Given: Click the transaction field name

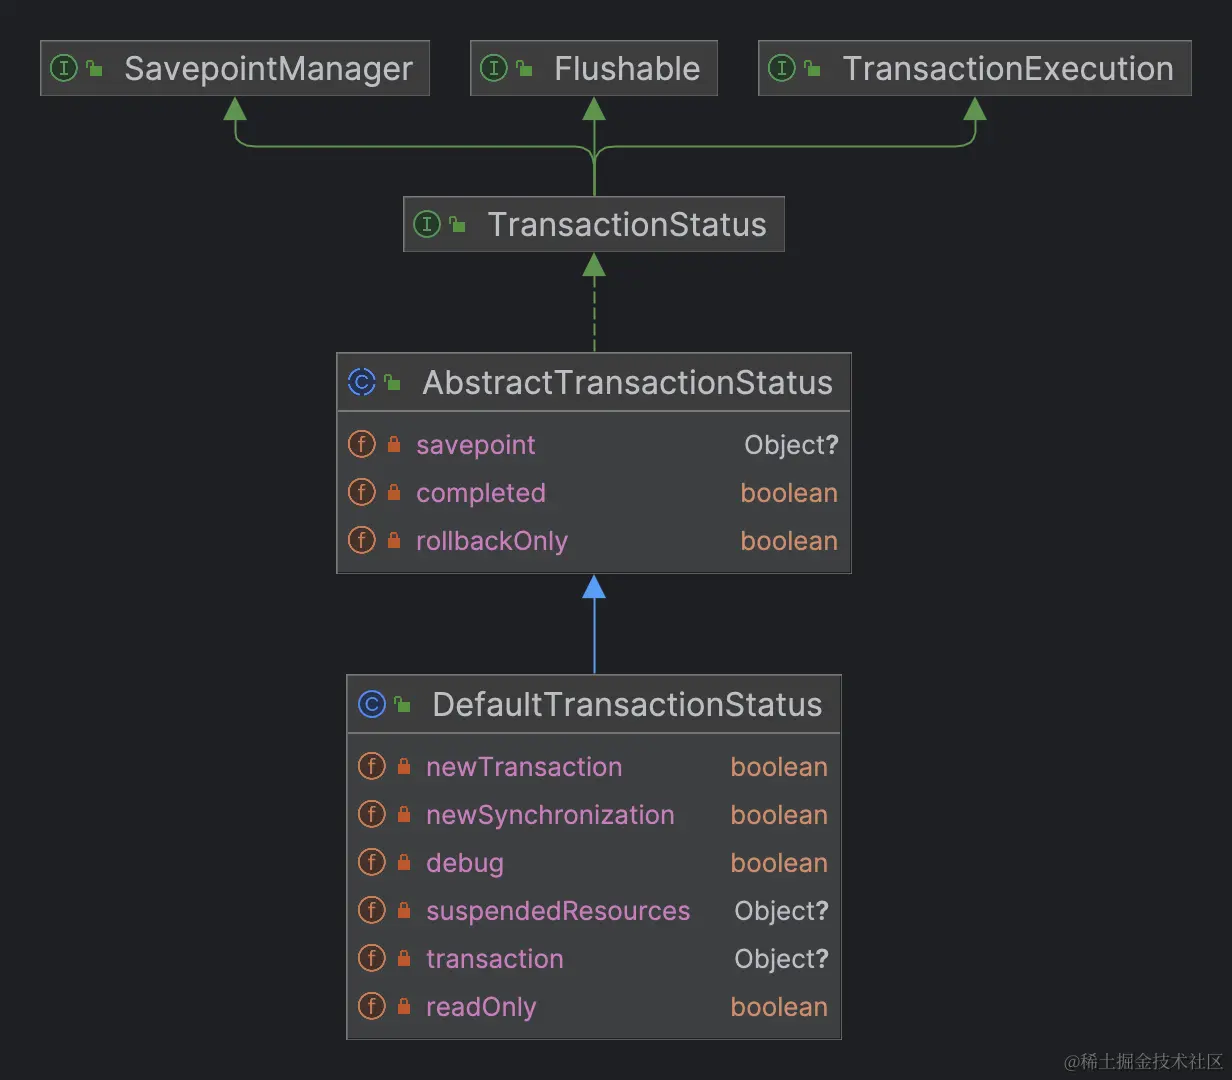Looking at the screenshot, I should [495, 959].
